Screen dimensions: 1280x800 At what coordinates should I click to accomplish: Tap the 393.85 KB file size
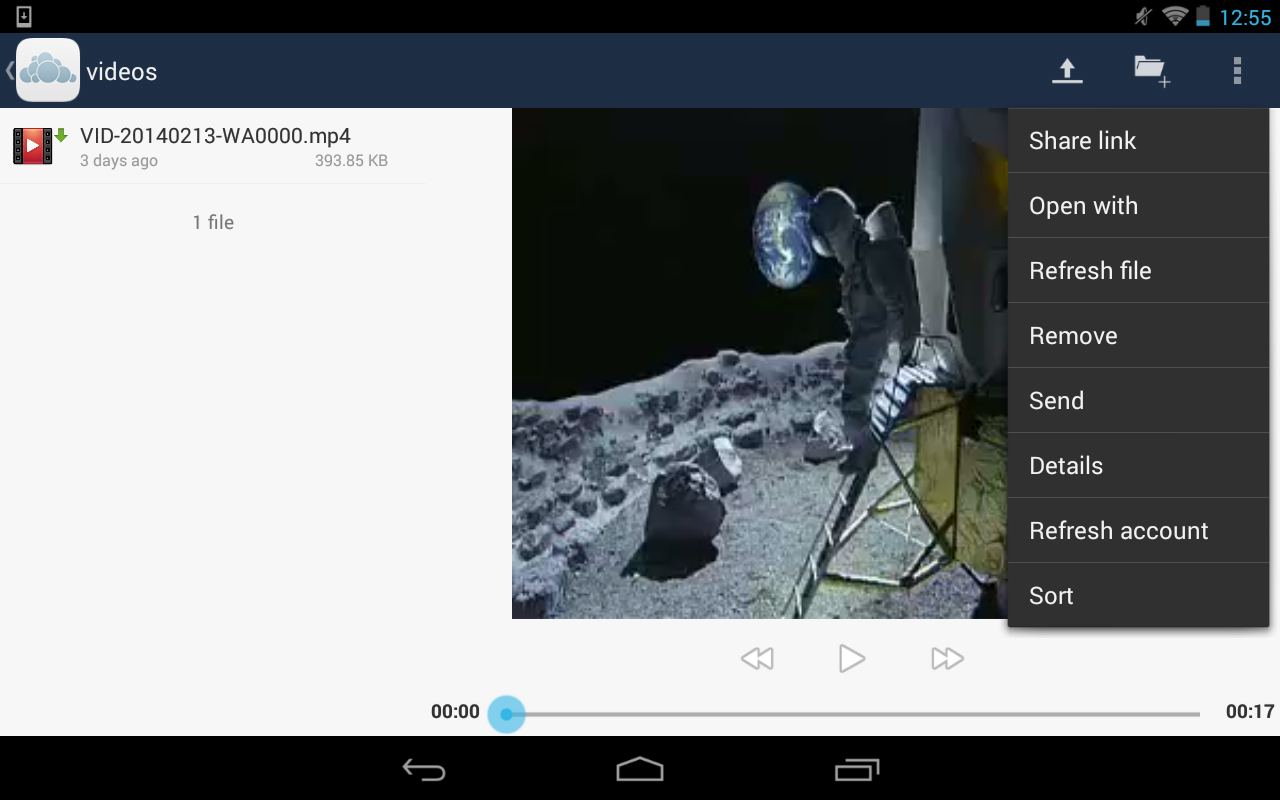tap(351, 161)
